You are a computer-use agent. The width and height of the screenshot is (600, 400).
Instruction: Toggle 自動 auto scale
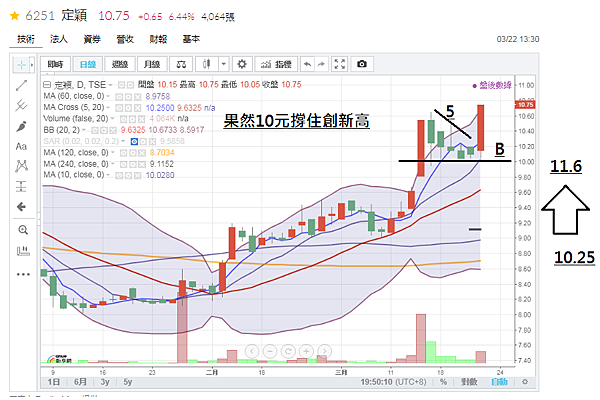pos(499,382)
